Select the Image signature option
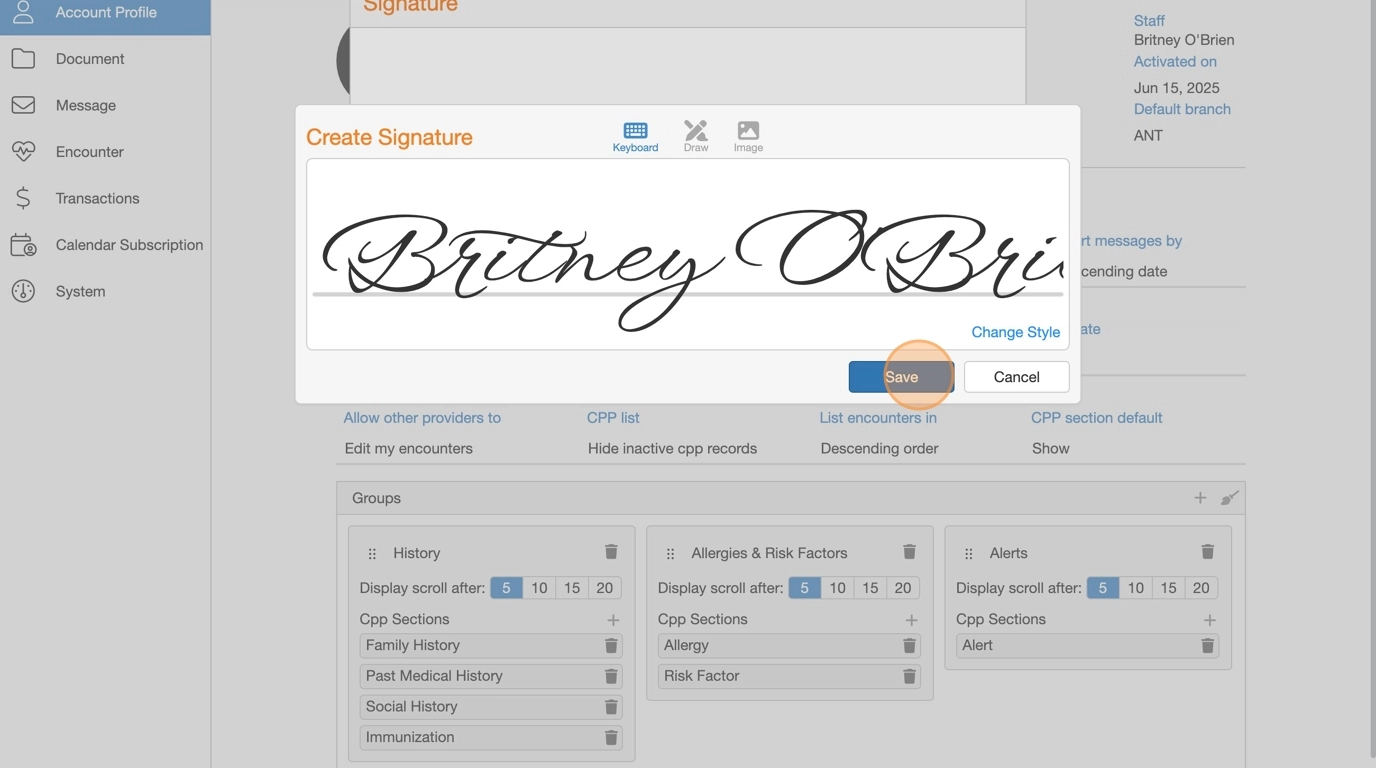Screen dimensions: 1376x768 pyautogui.click(x=748, y=136)
